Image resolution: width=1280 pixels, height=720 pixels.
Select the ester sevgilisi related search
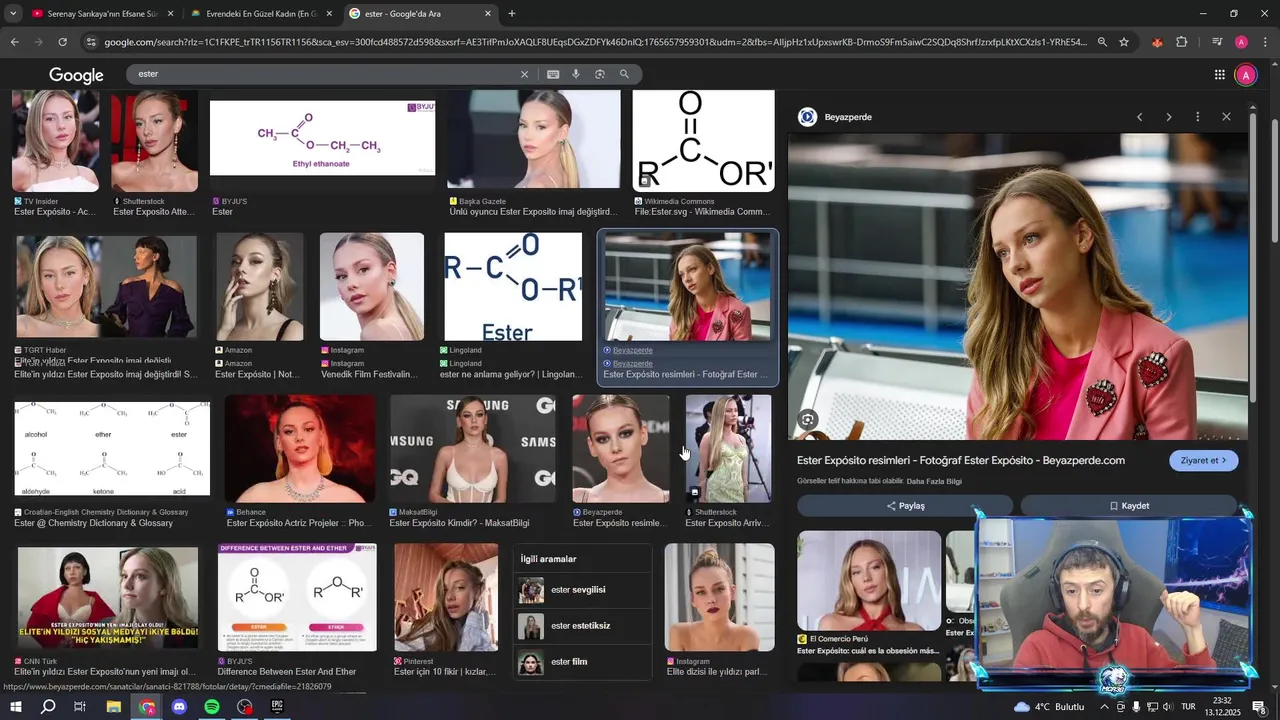click(582, 590)
